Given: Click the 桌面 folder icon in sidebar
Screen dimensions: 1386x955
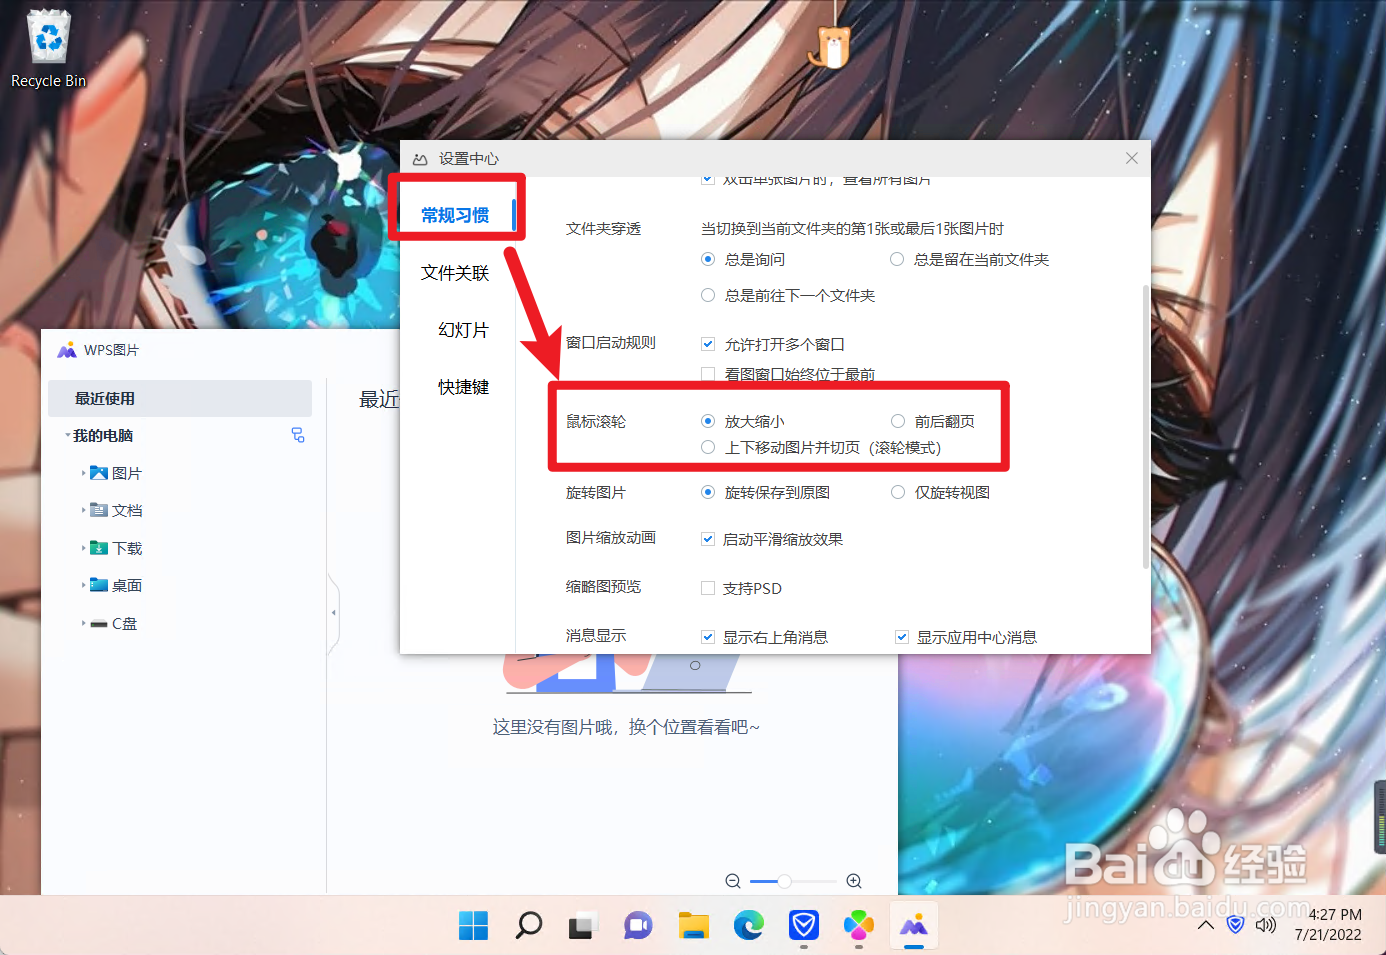Looking at the screenshot, I should point(99,585).
